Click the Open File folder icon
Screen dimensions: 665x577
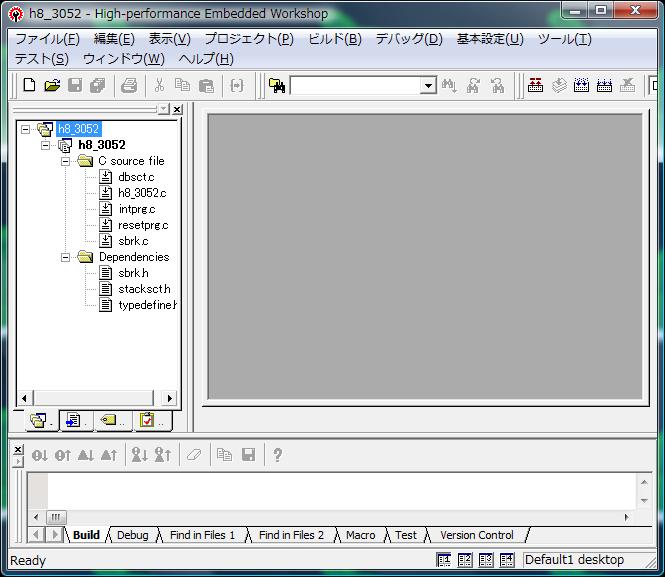pyautogui.click(x=52, y=86)
